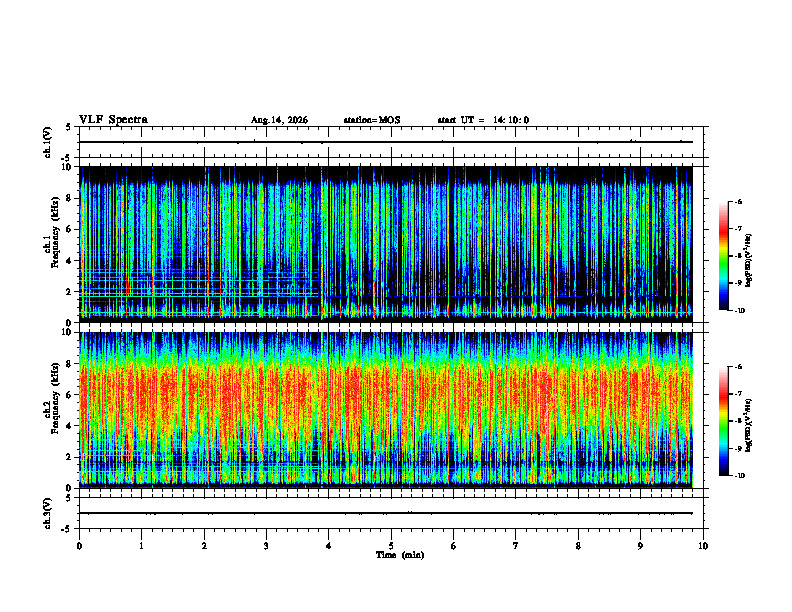Image resolution: width=792 pixels, height=612 pixels.
Task: Click time axis tick label "7"
Action: tap(516, 546)
